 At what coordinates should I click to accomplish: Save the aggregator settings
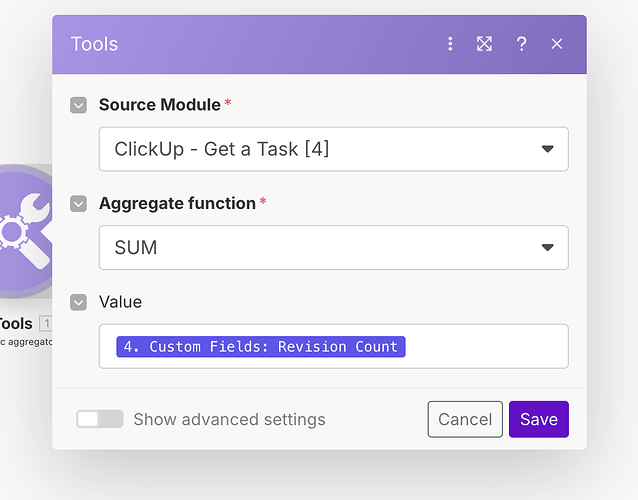tap(538, 419)
